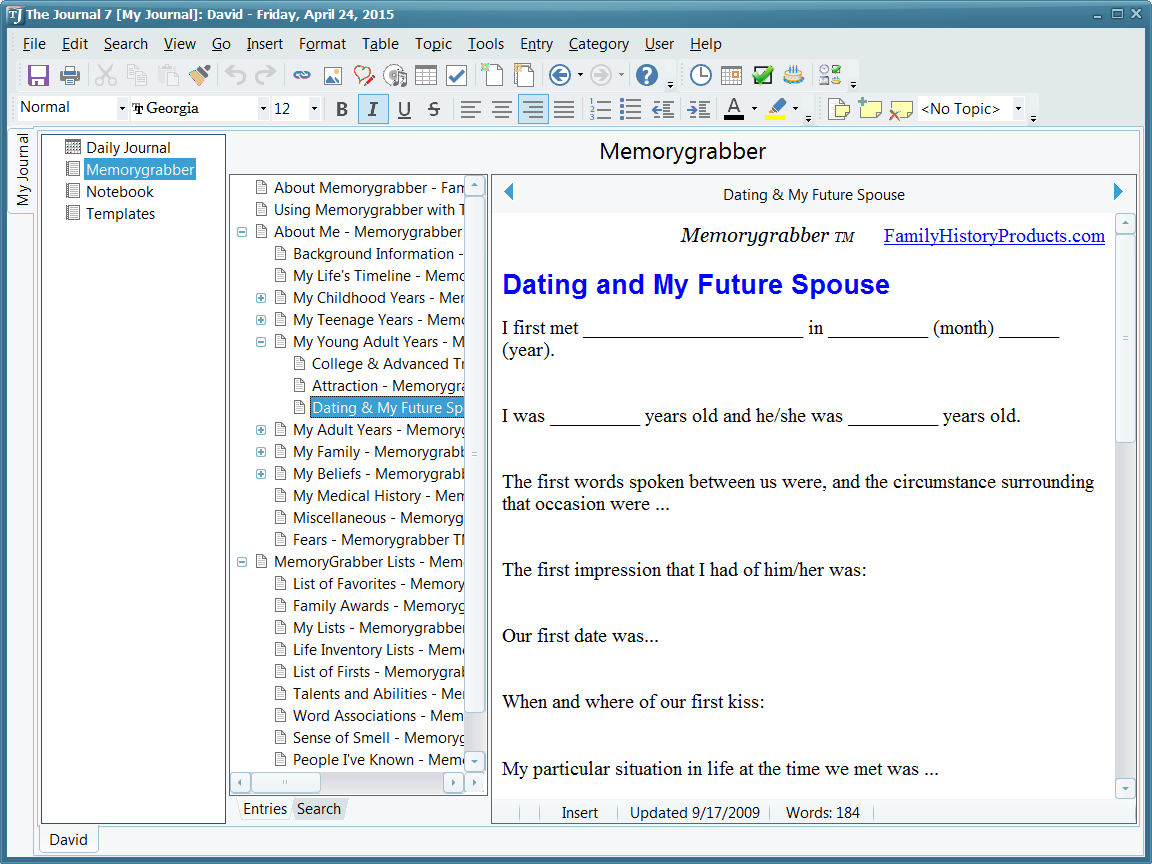Screen dimensions: 1152x864
Task: Open Help using the question mark icon
Action: (x=647, y=75)
